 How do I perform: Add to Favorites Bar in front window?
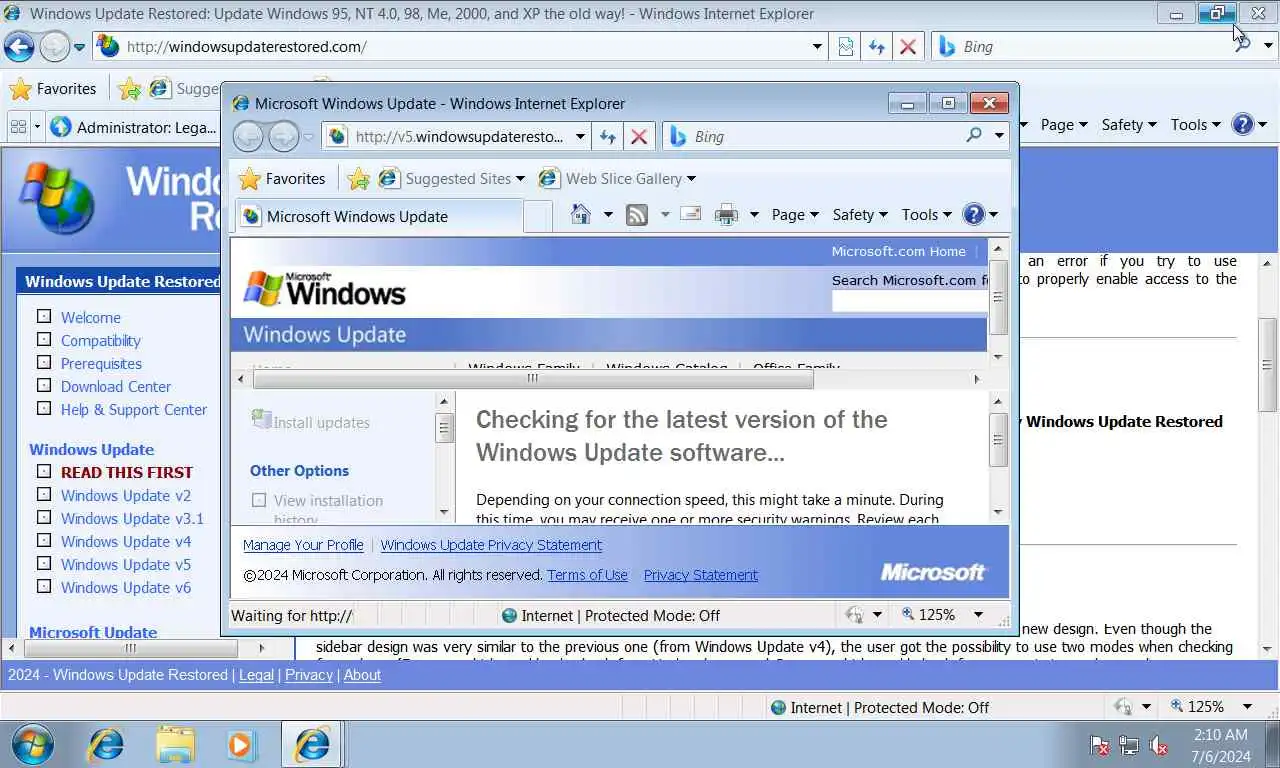click(358, 179)
